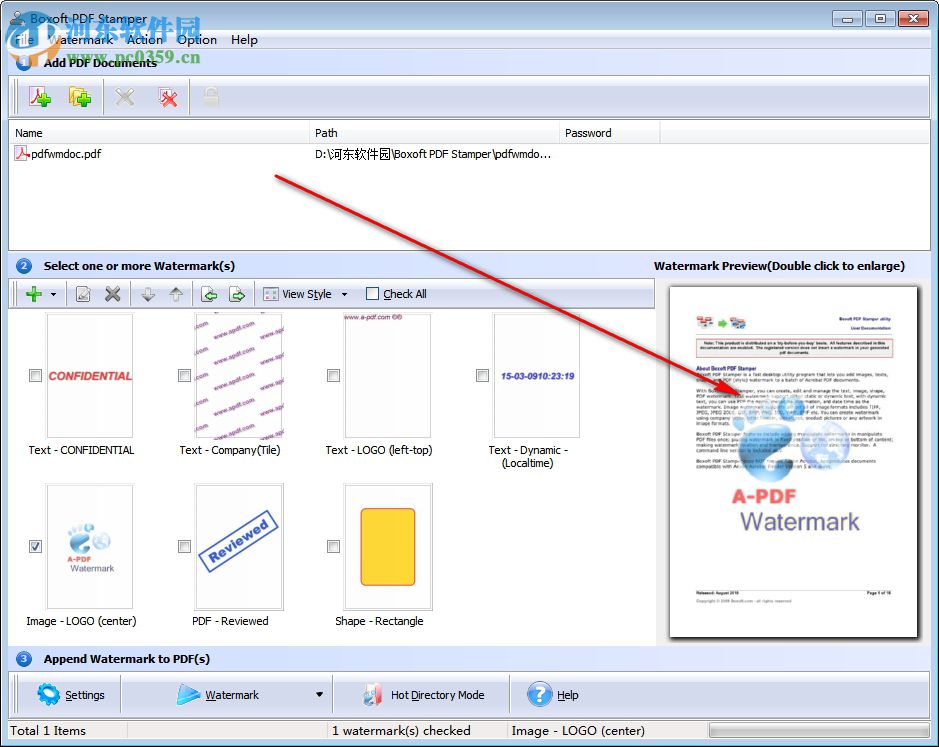Click the export watermarks icon
The width and height of the screenshot is (939, 747).
(x=238, y=293)
